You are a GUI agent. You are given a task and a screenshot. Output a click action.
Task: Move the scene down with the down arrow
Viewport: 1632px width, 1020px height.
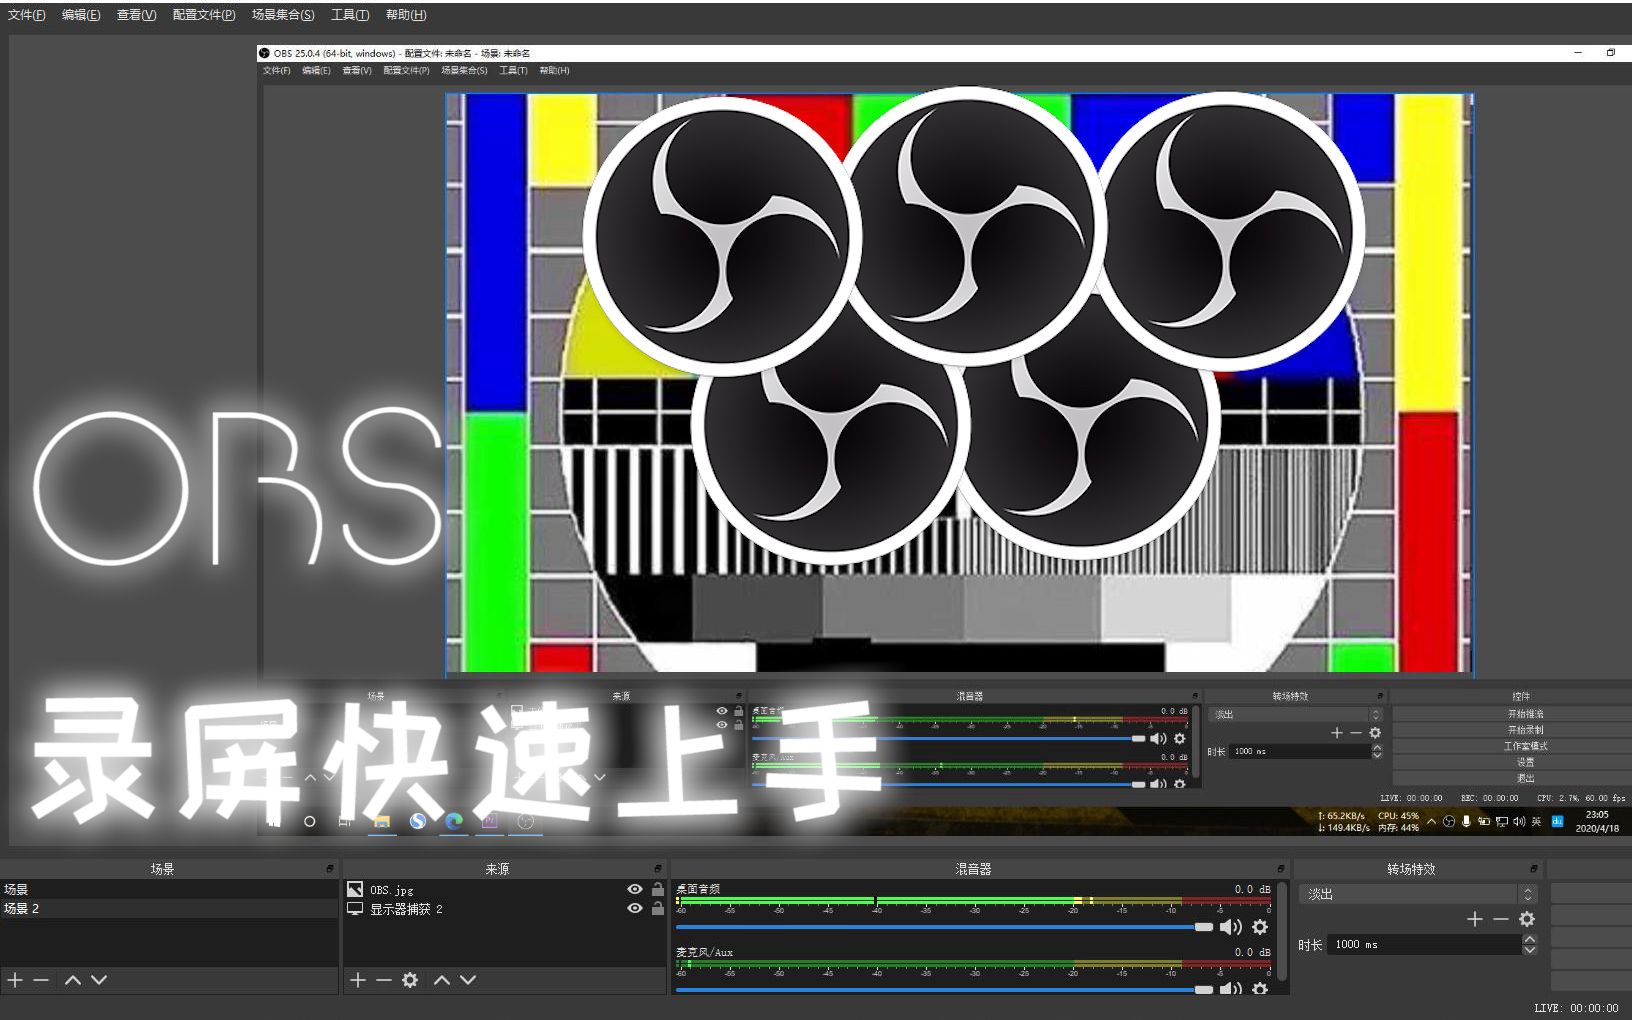[x=99, y=980]
